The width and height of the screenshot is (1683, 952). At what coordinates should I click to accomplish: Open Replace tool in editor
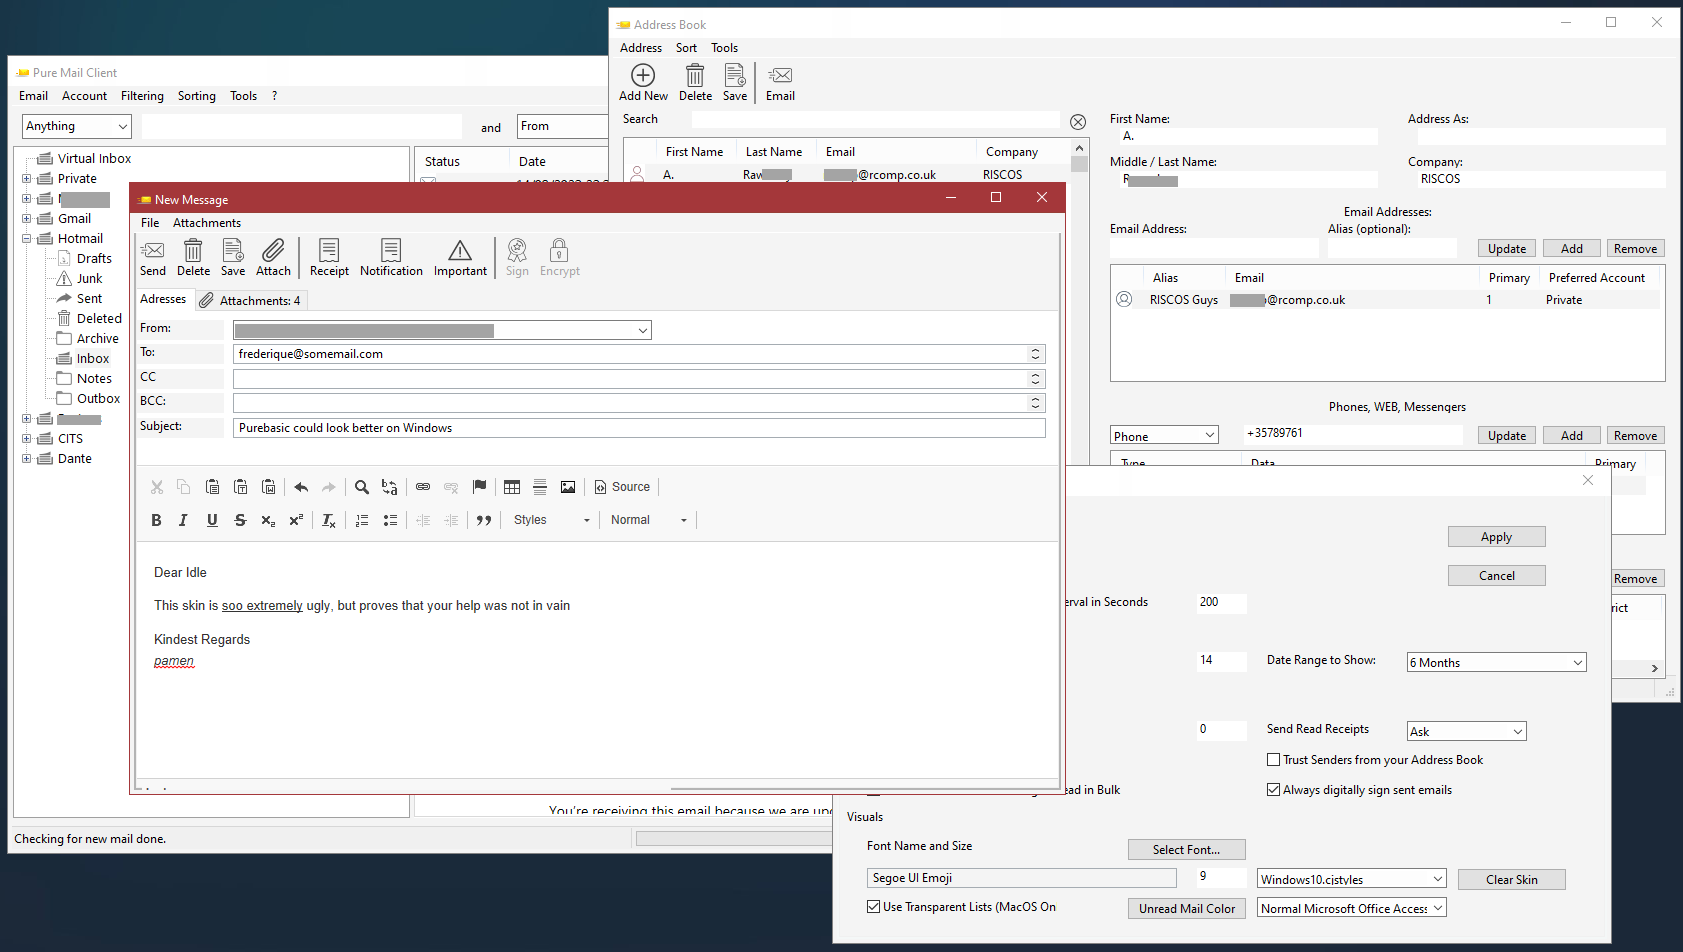[x=390, y=487]
